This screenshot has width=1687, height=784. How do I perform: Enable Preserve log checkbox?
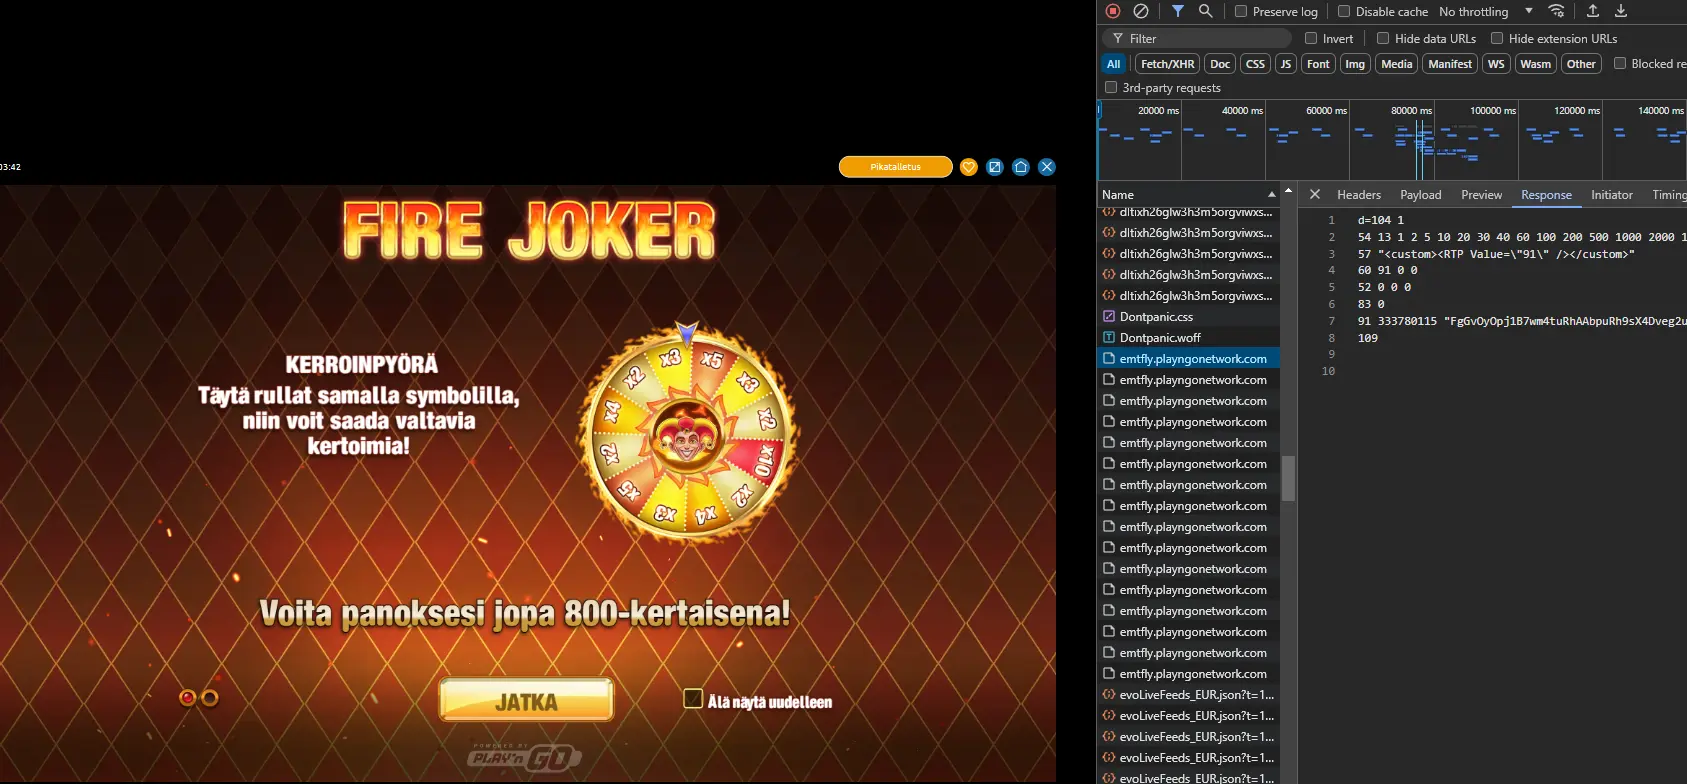point(1241,12)
